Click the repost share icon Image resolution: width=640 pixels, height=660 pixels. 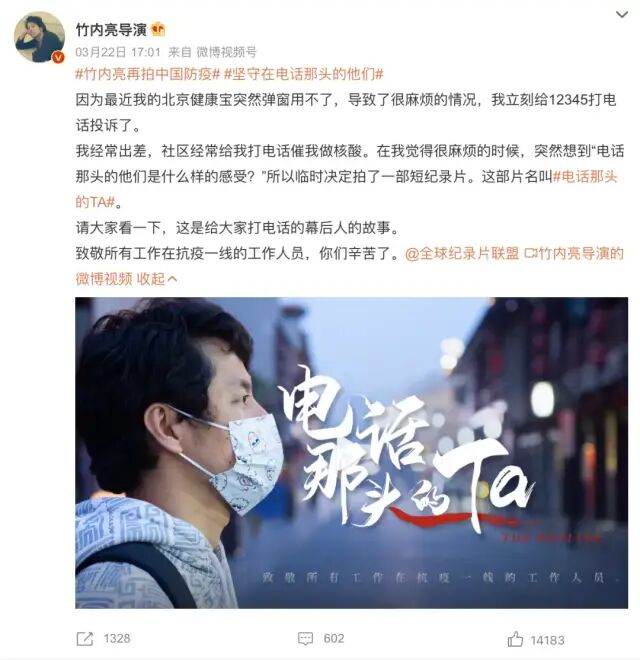[85, 639]
